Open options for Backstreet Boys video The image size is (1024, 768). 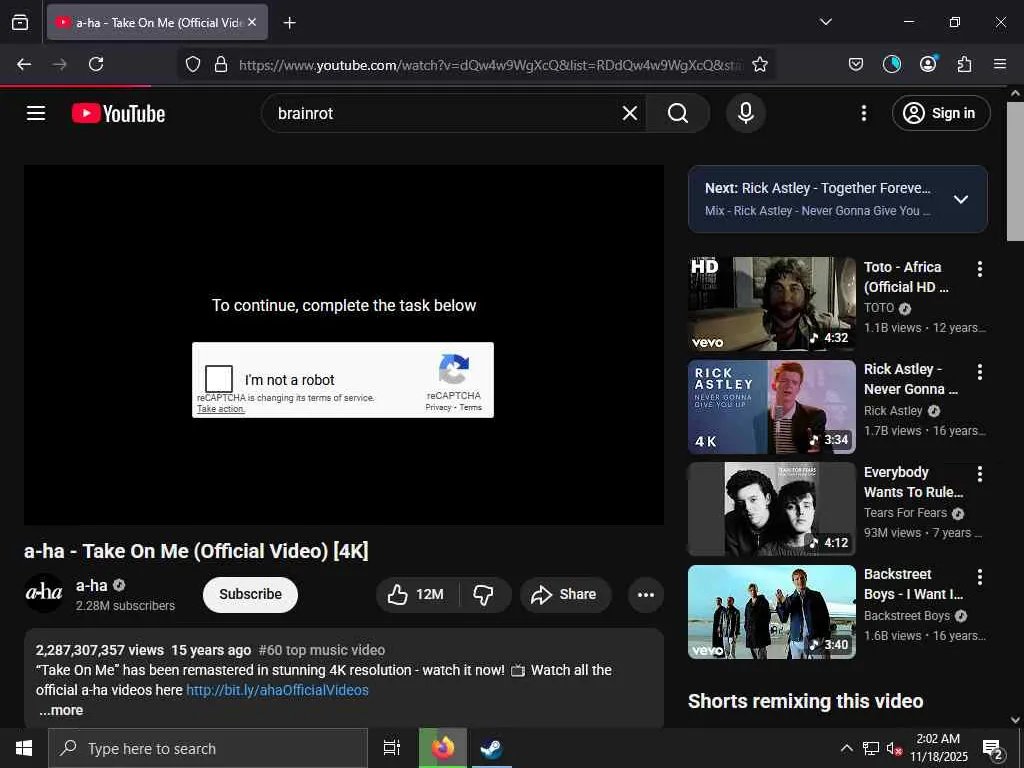(x=980, y=577)
